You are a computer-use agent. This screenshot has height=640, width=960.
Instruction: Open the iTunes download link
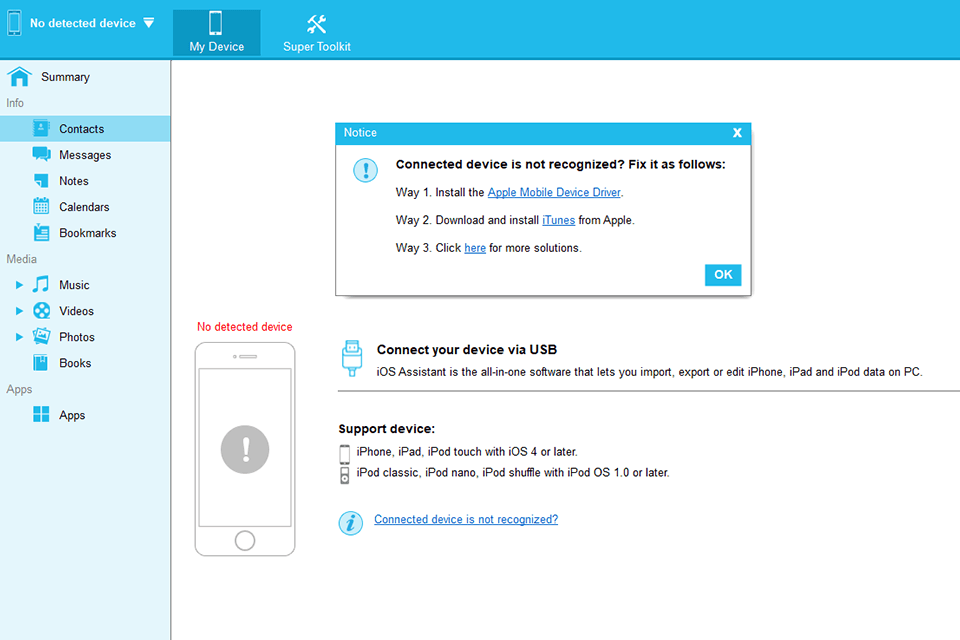coord(558,219)
